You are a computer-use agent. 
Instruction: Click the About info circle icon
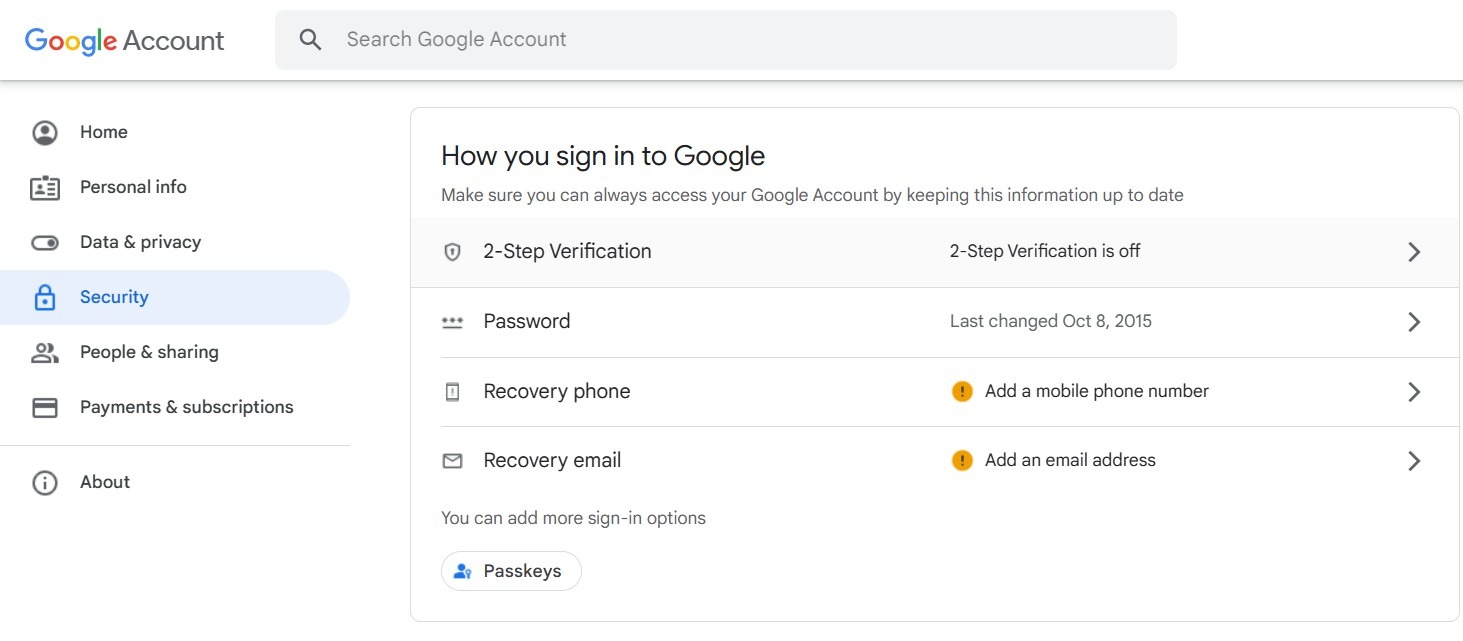pyautogui.click(x=45, y=482)
